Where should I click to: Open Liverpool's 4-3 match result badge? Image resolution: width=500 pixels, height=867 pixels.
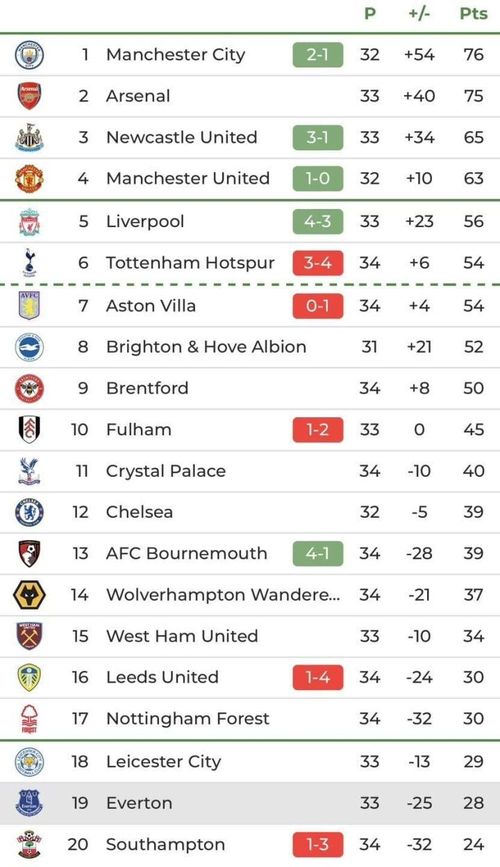tap(318, 221)
